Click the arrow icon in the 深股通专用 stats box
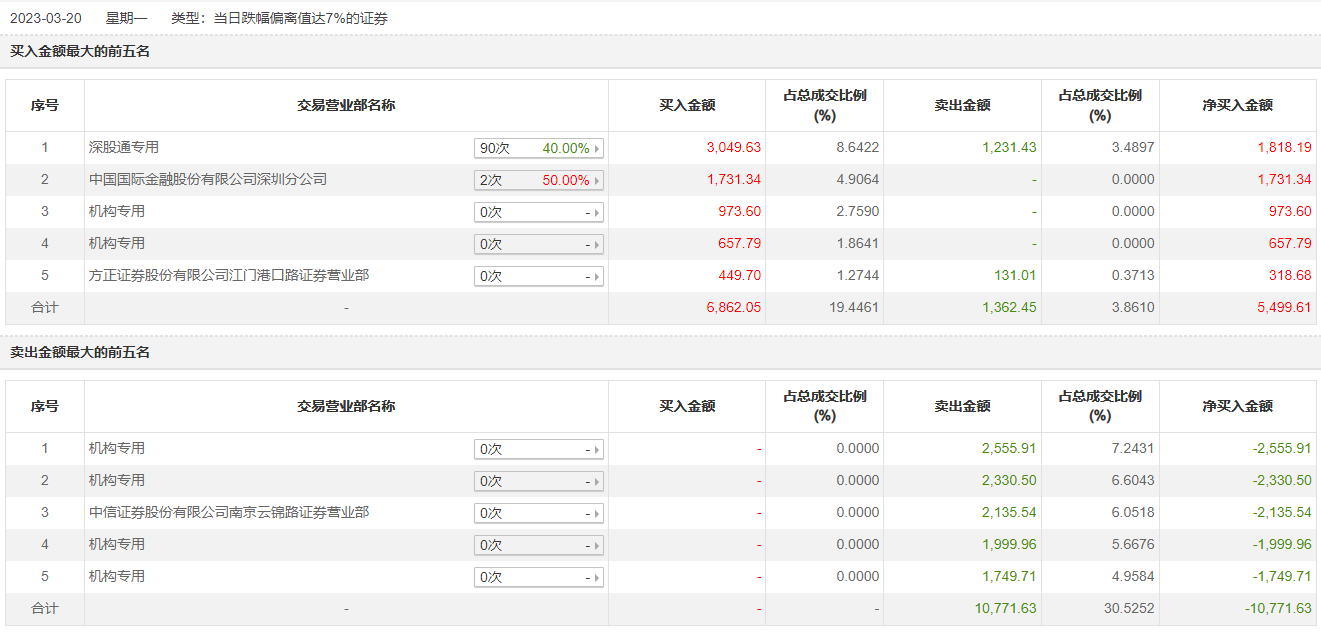 pyautogui.click(x=597, y=149)
